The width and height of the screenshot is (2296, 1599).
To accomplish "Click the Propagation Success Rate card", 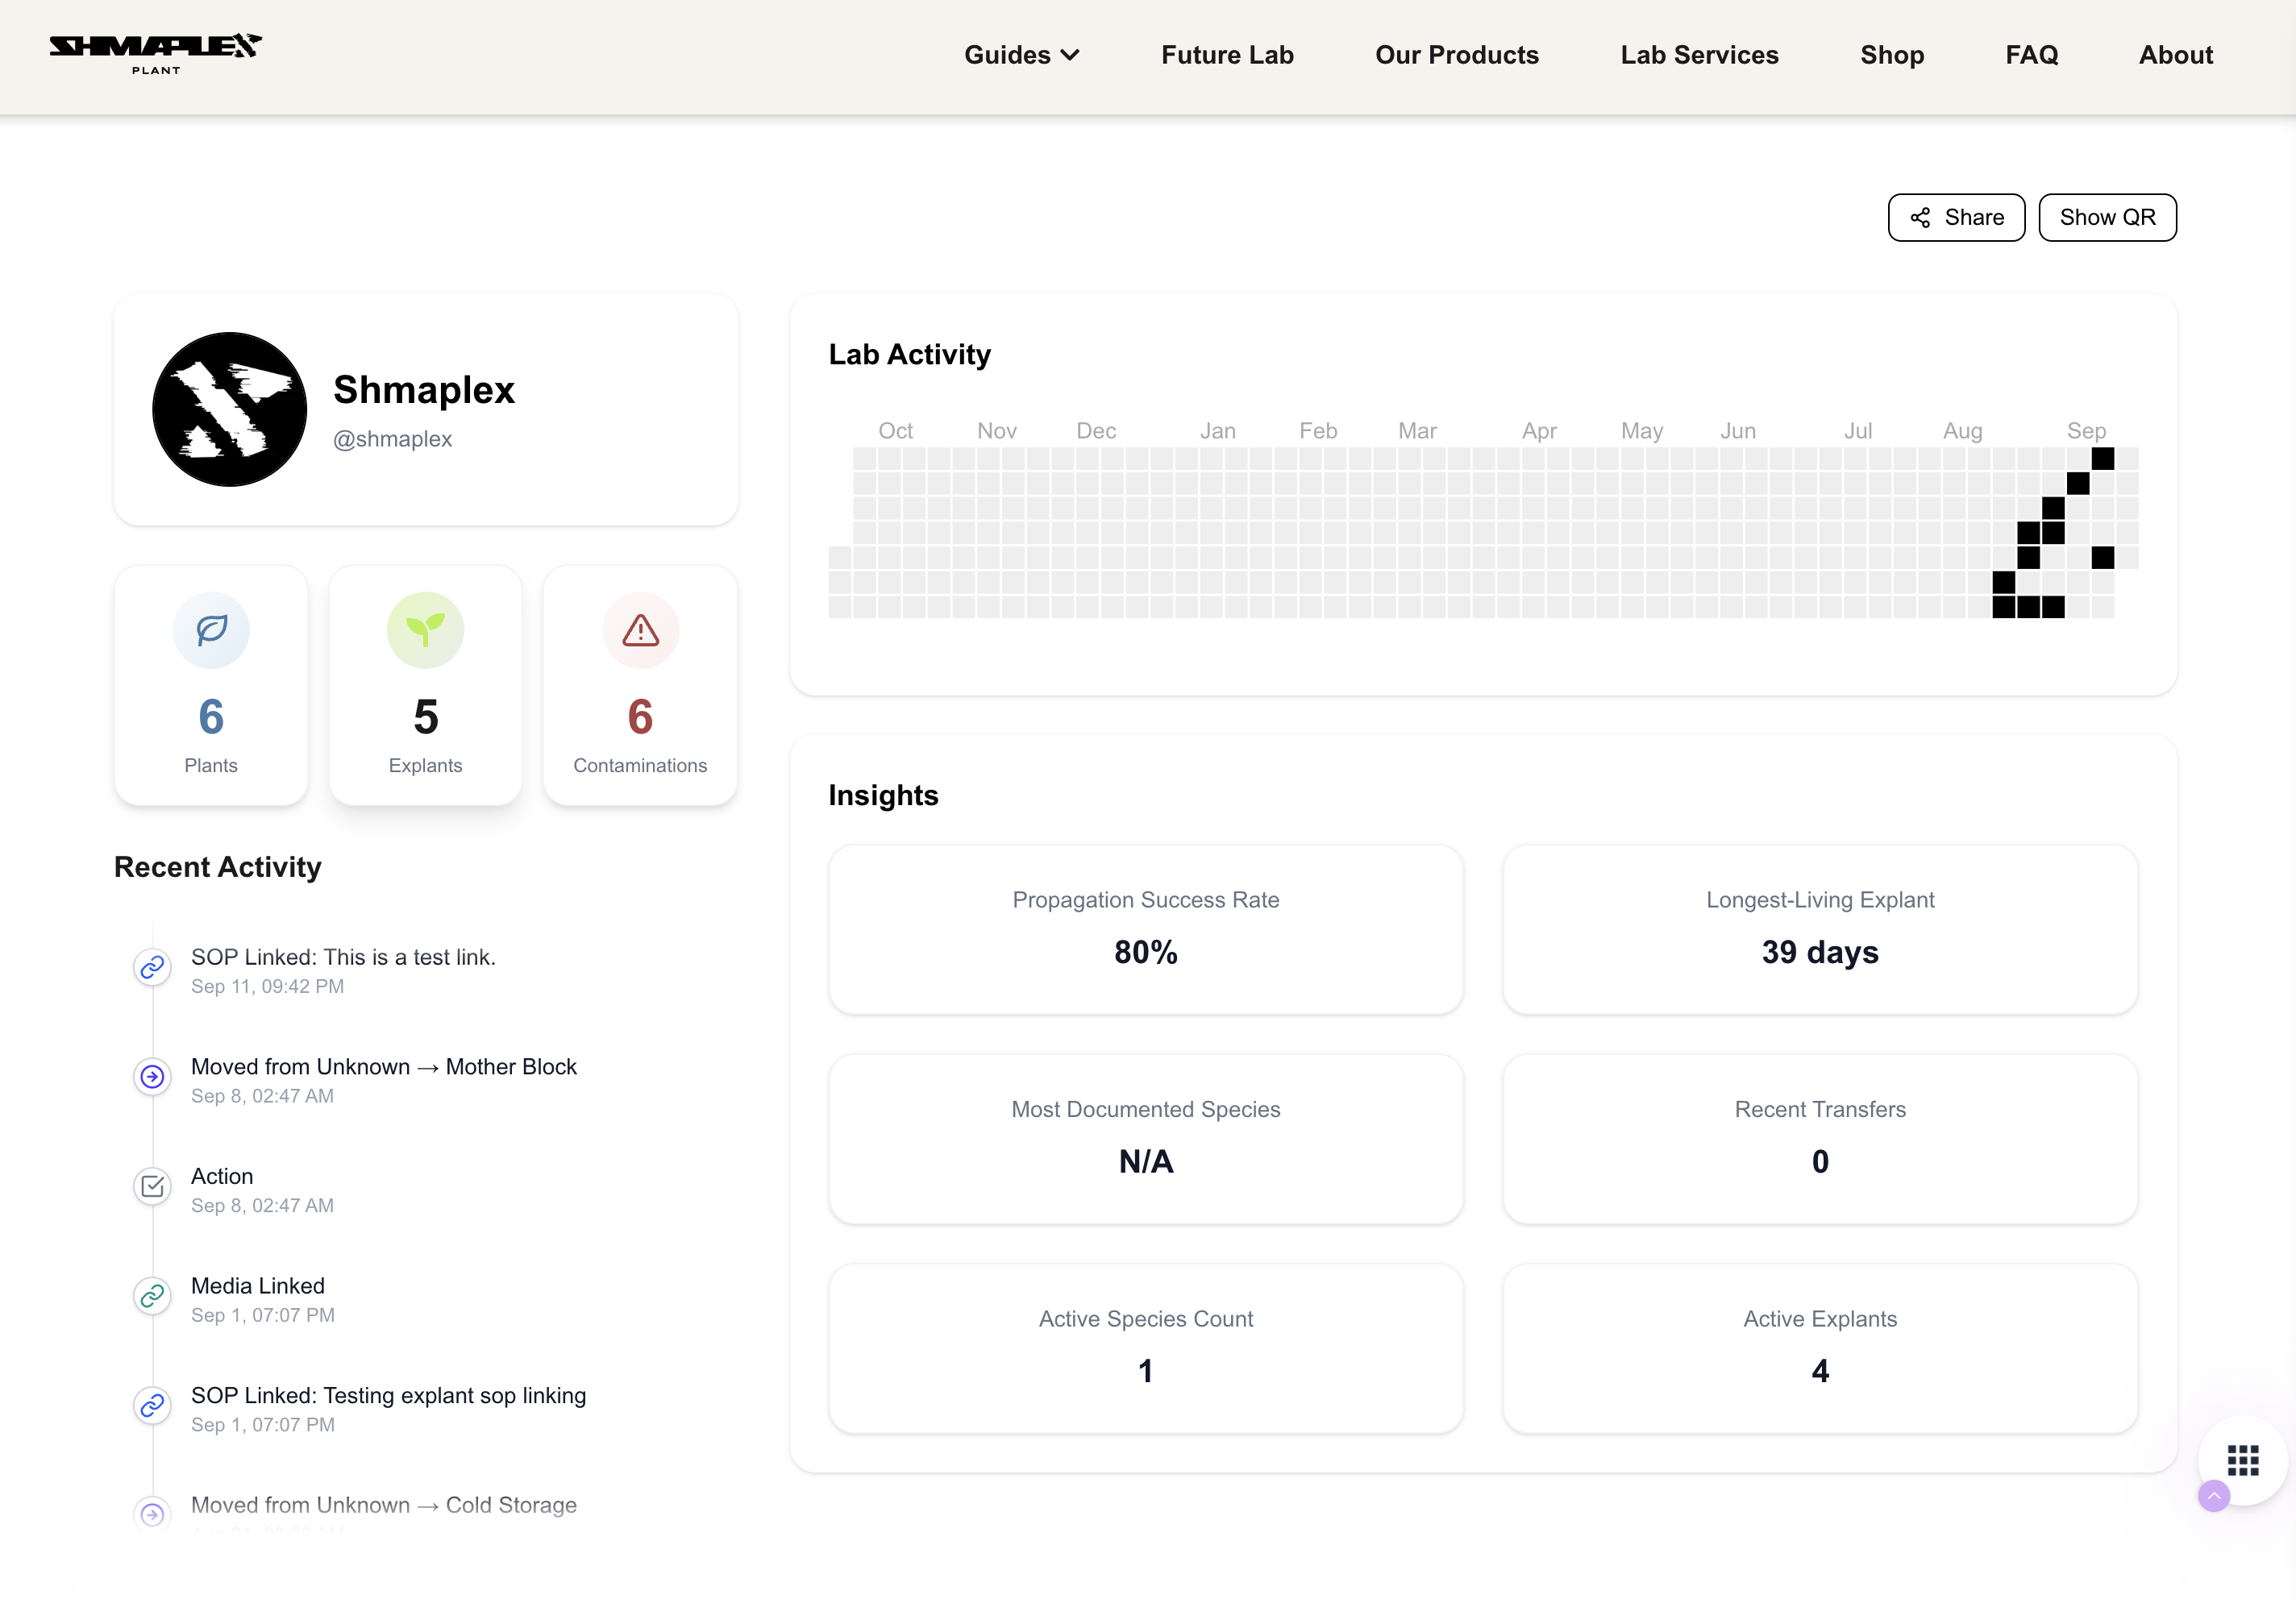I will tap(1146, 929).
